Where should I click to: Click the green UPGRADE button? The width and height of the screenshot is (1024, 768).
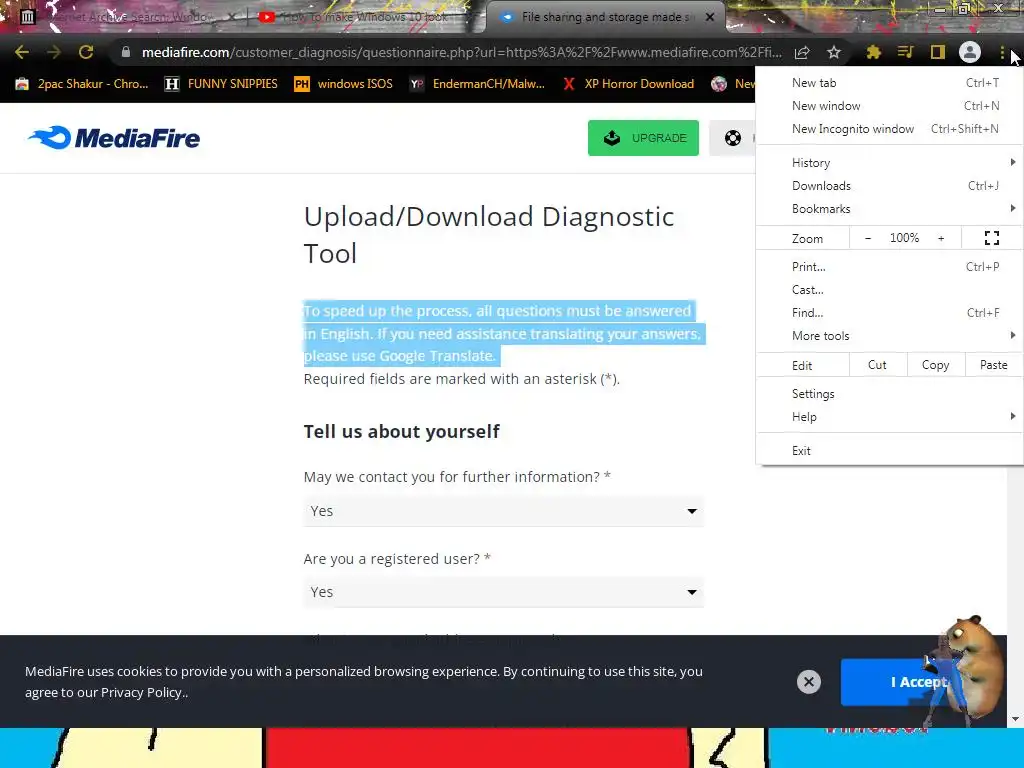(643, 138)
